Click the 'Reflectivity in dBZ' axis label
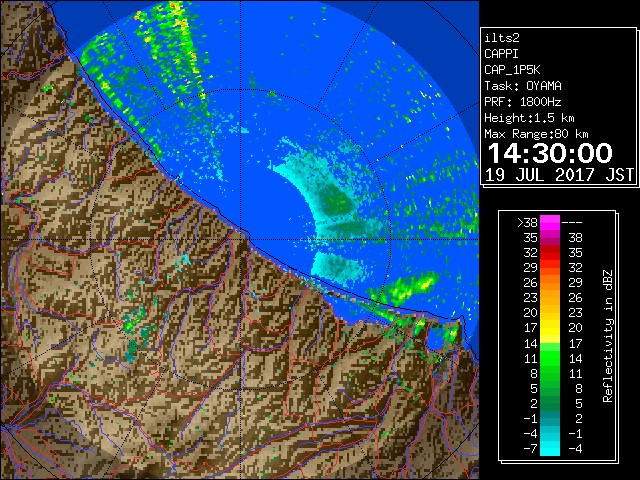The image size is (640, 480). [608, 336]
